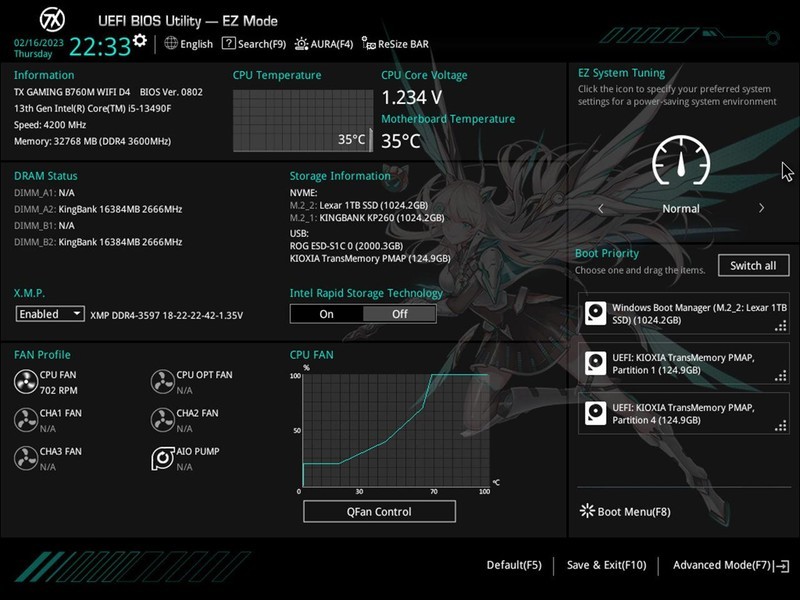Turn Intel Rapid Storage Technology Off
The height and width of the screenshot is (600, 800).
(x=399, y=314)
